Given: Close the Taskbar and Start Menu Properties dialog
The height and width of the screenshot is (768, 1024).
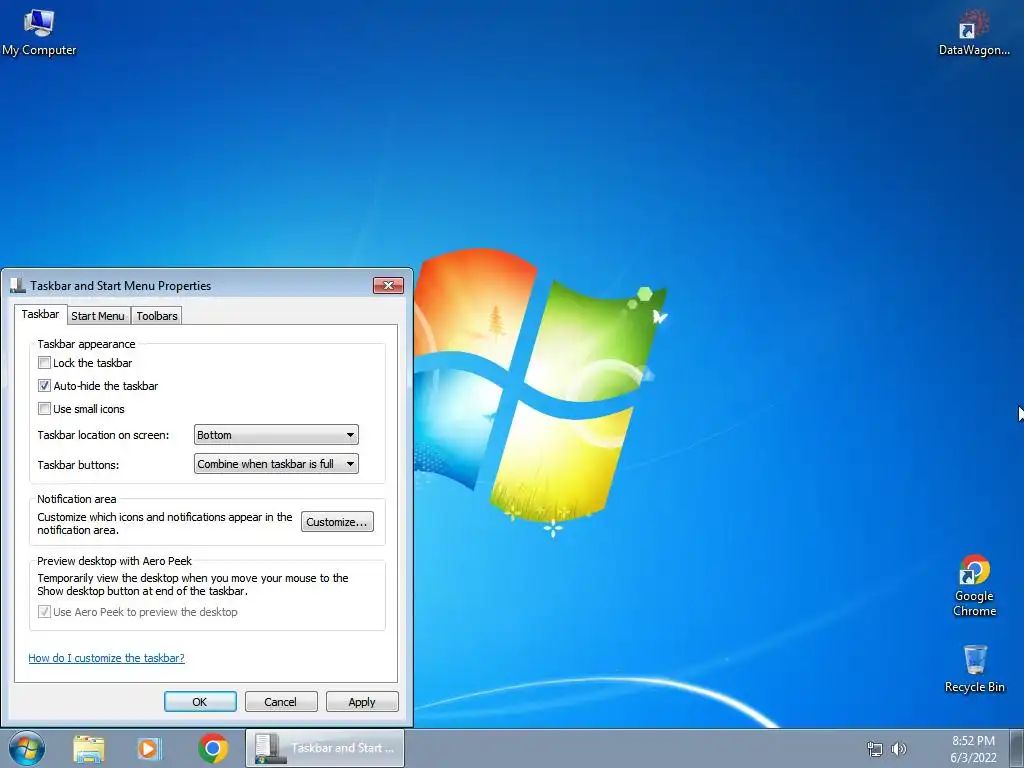Looking at the screenshot, I should pos(389,285).
